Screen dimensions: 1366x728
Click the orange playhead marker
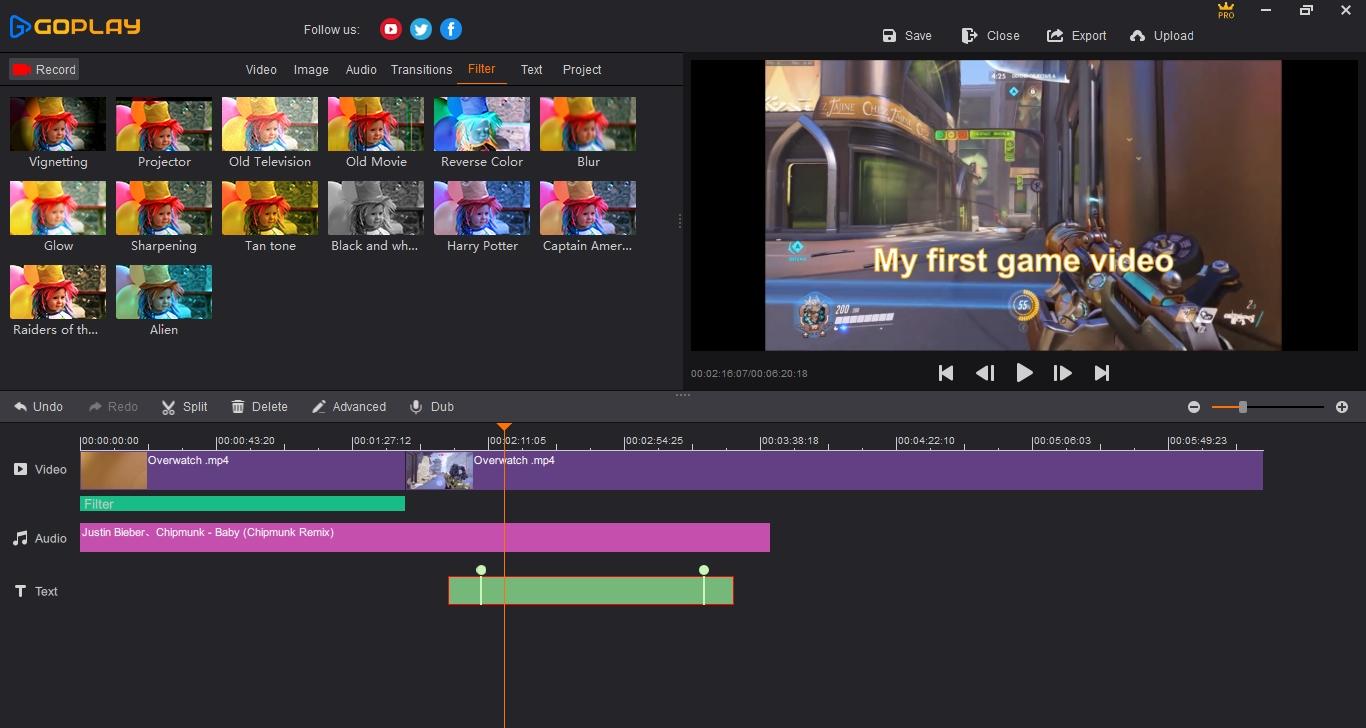tap(504, 427)
